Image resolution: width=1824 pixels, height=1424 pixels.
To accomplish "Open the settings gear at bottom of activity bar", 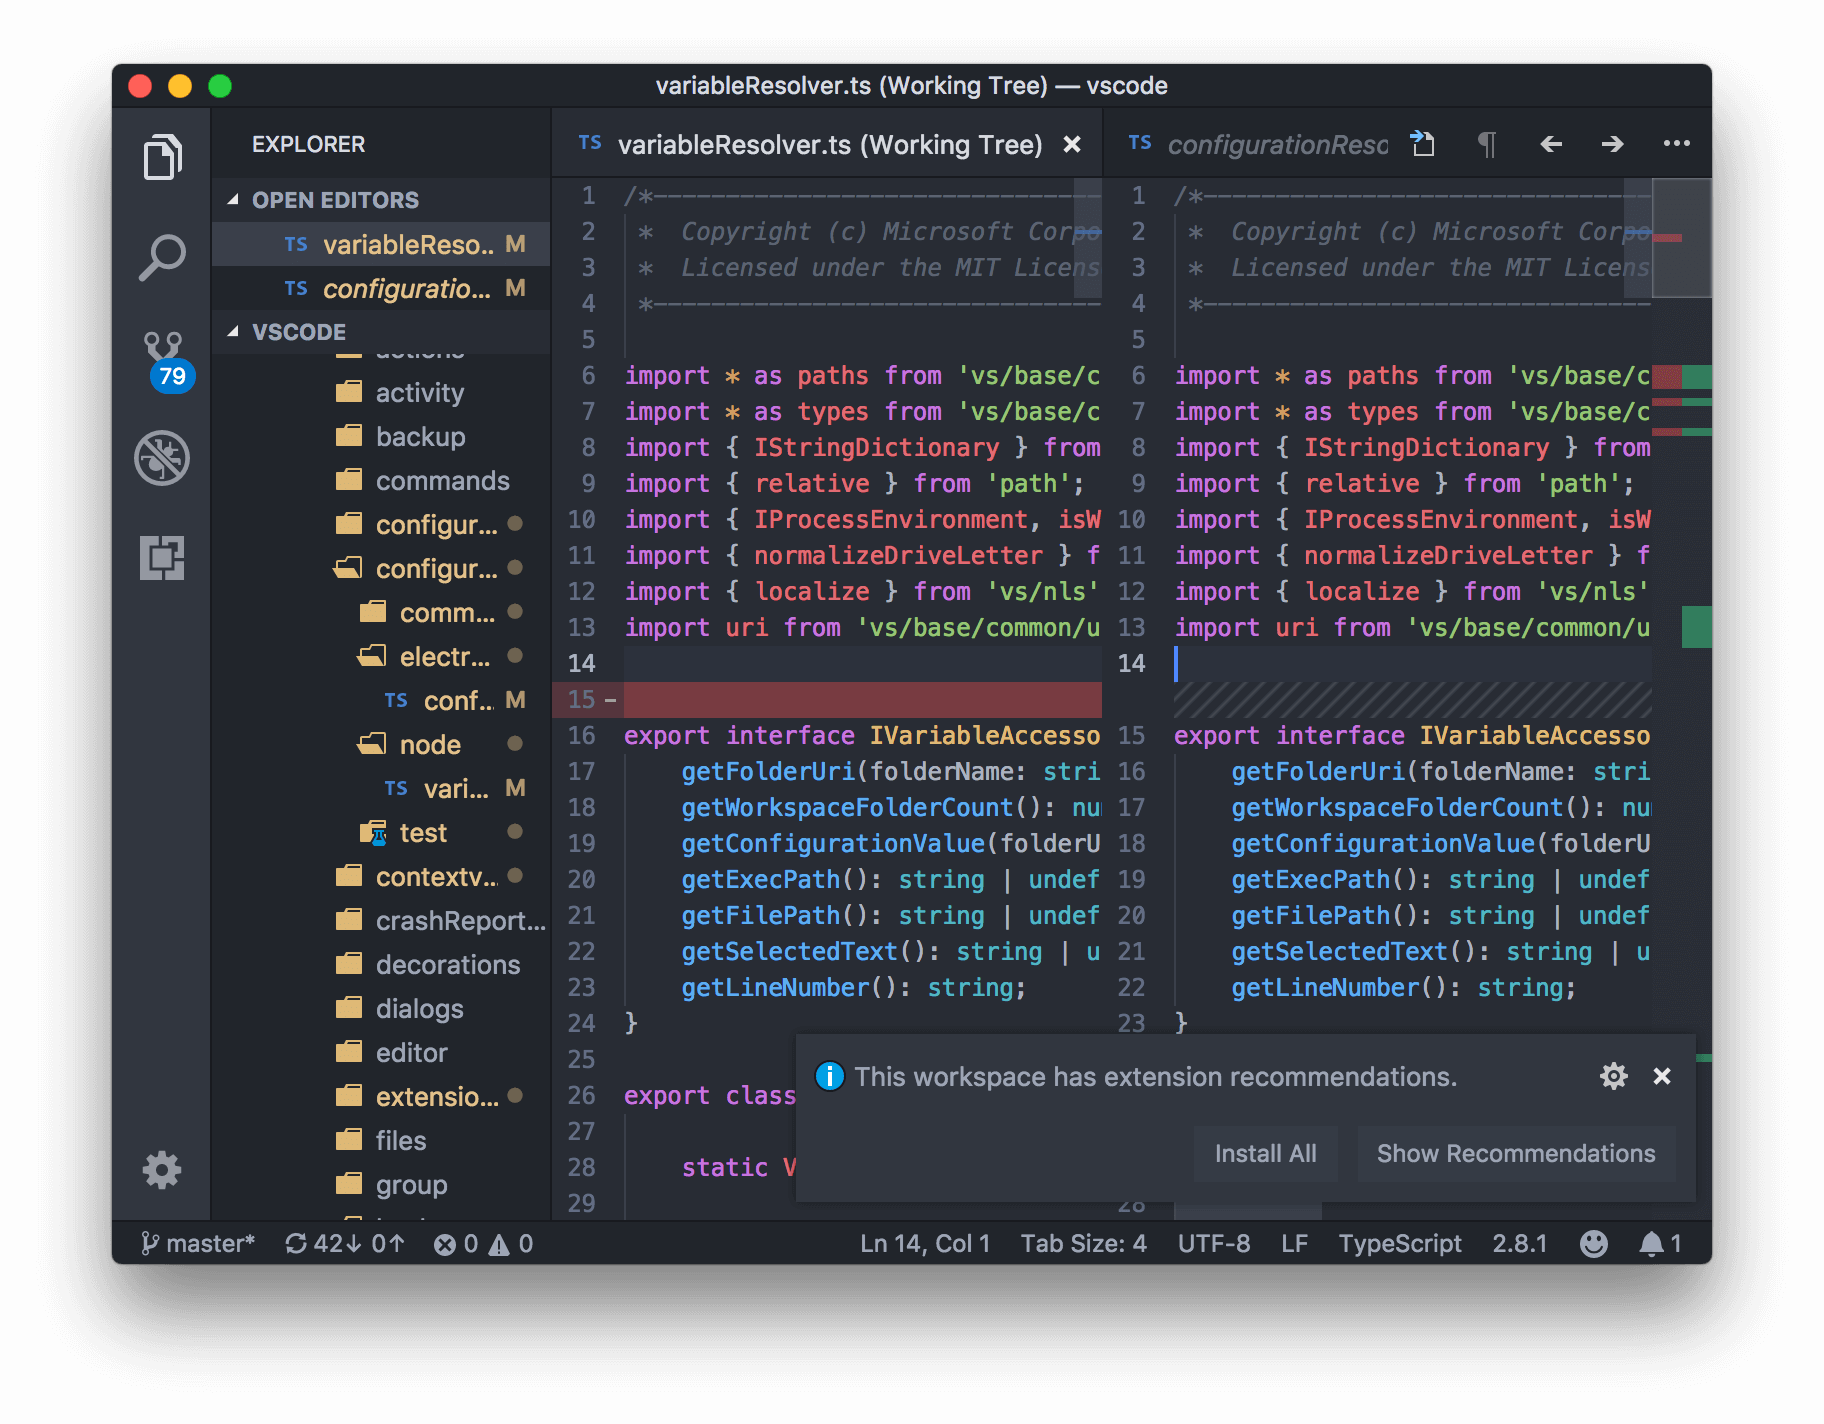I will [x=162, y=1170].
